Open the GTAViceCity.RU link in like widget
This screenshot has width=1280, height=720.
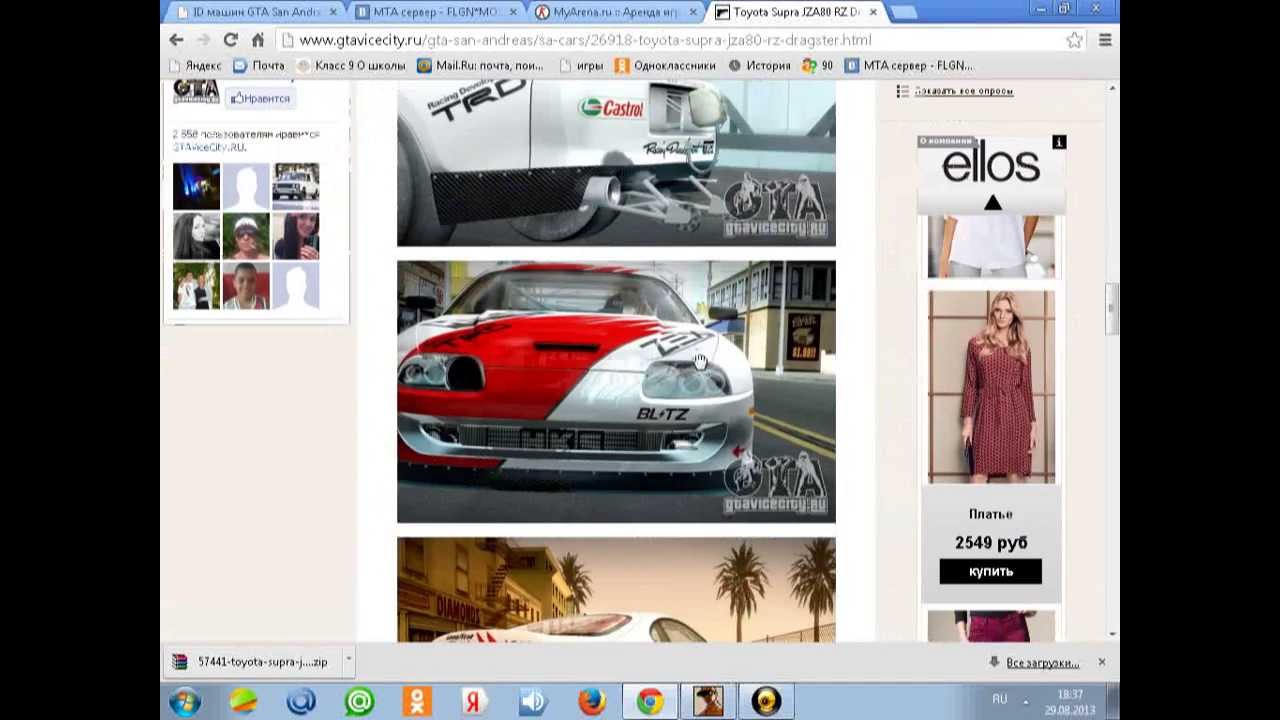pos(209,147)
